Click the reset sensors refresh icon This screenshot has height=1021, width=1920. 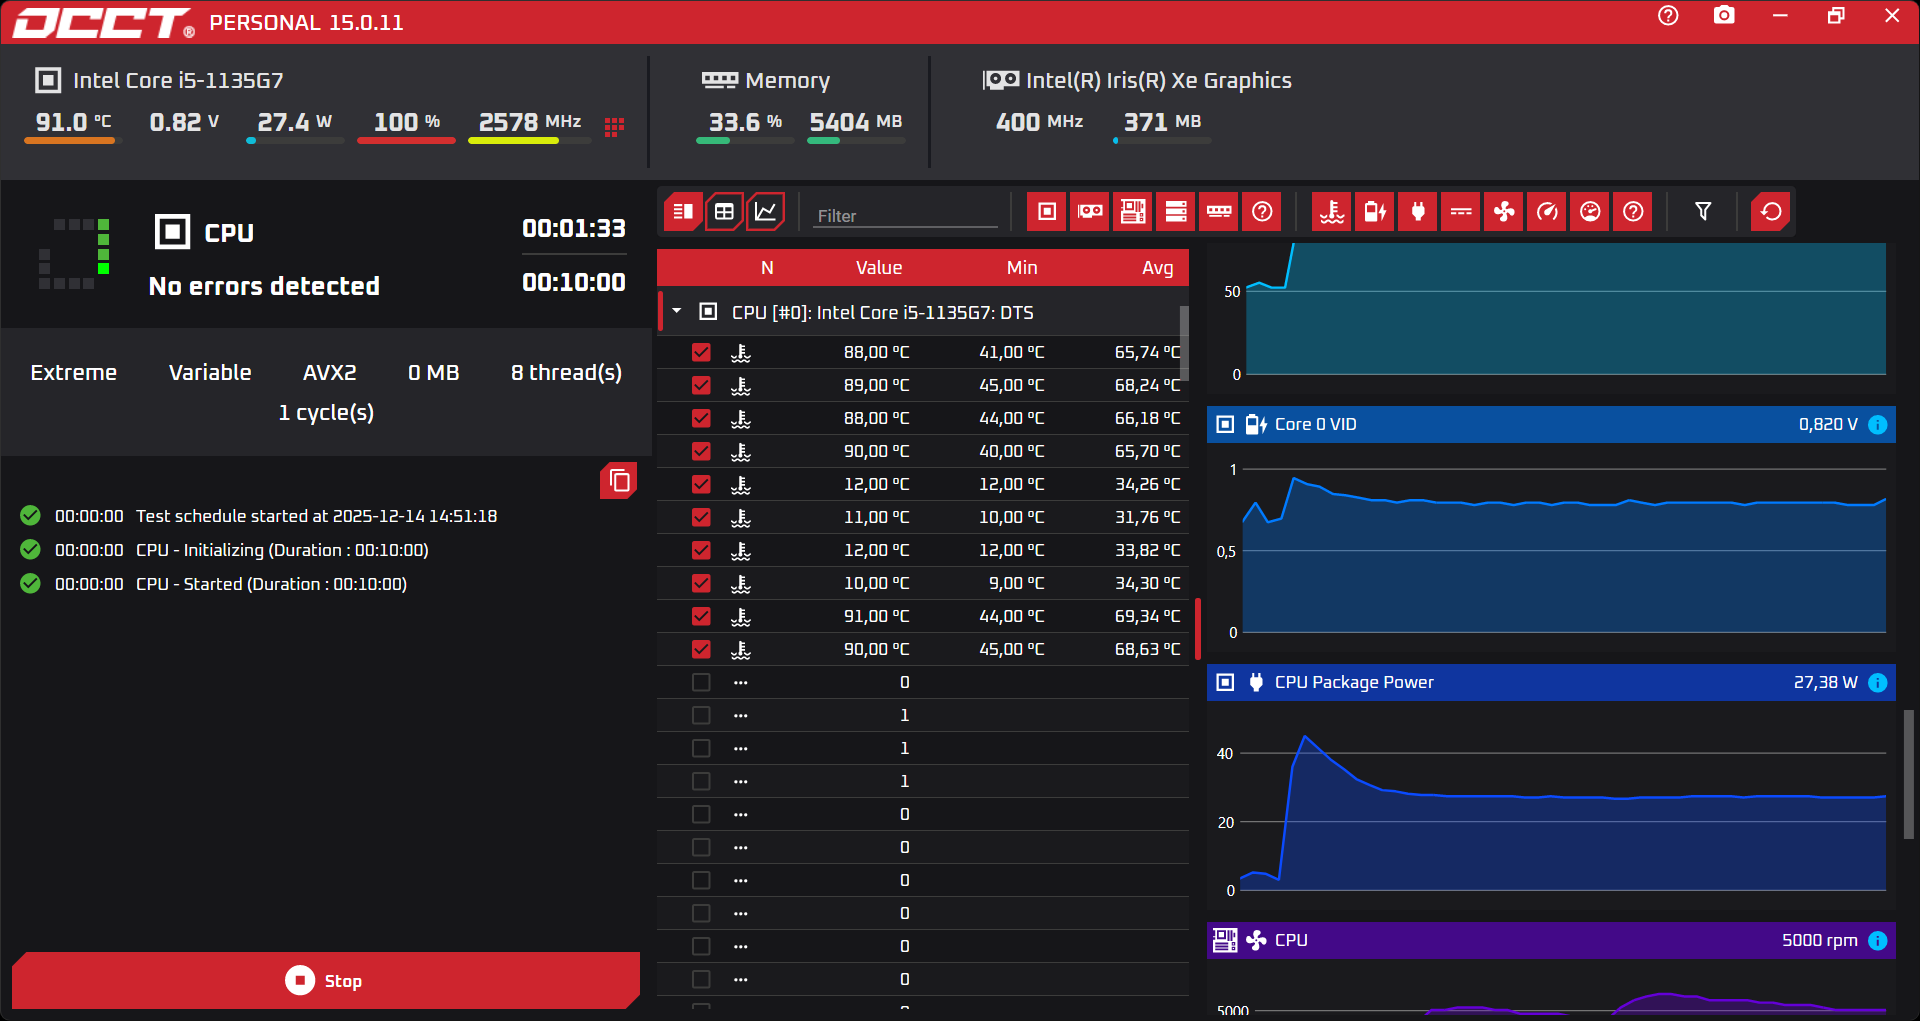pyautogui.click(x=1771, y=212)
